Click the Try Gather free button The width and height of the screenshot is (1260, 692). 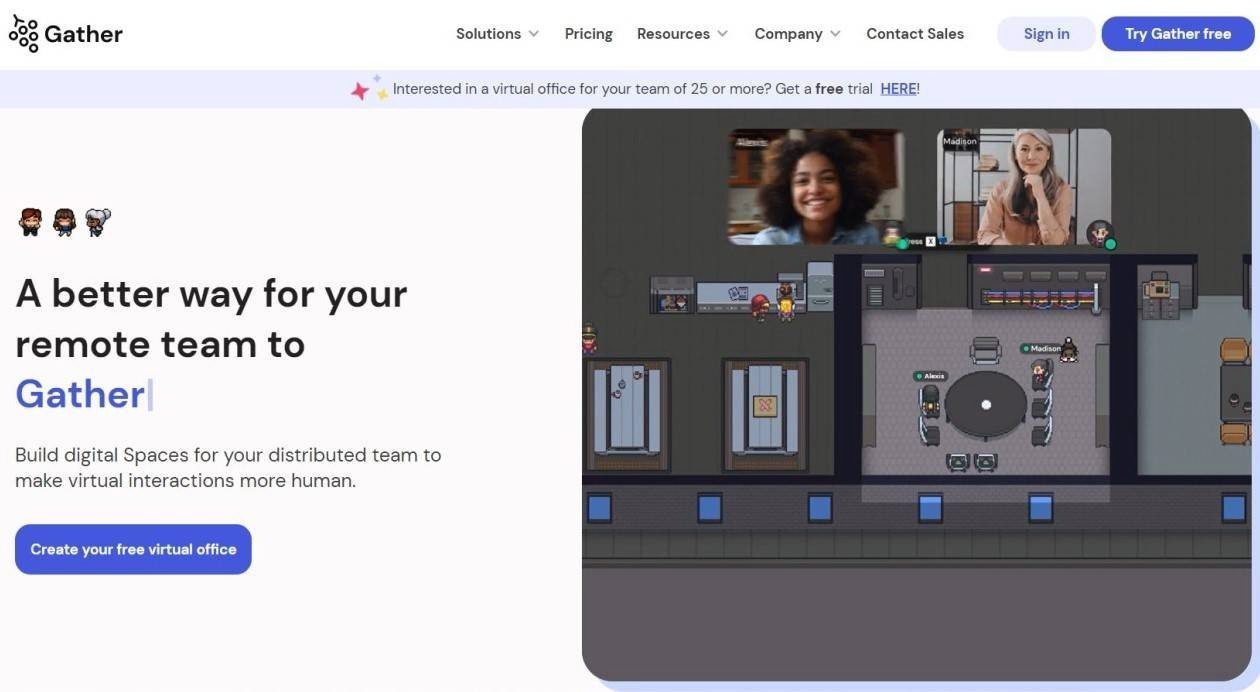click(1178, 34)
